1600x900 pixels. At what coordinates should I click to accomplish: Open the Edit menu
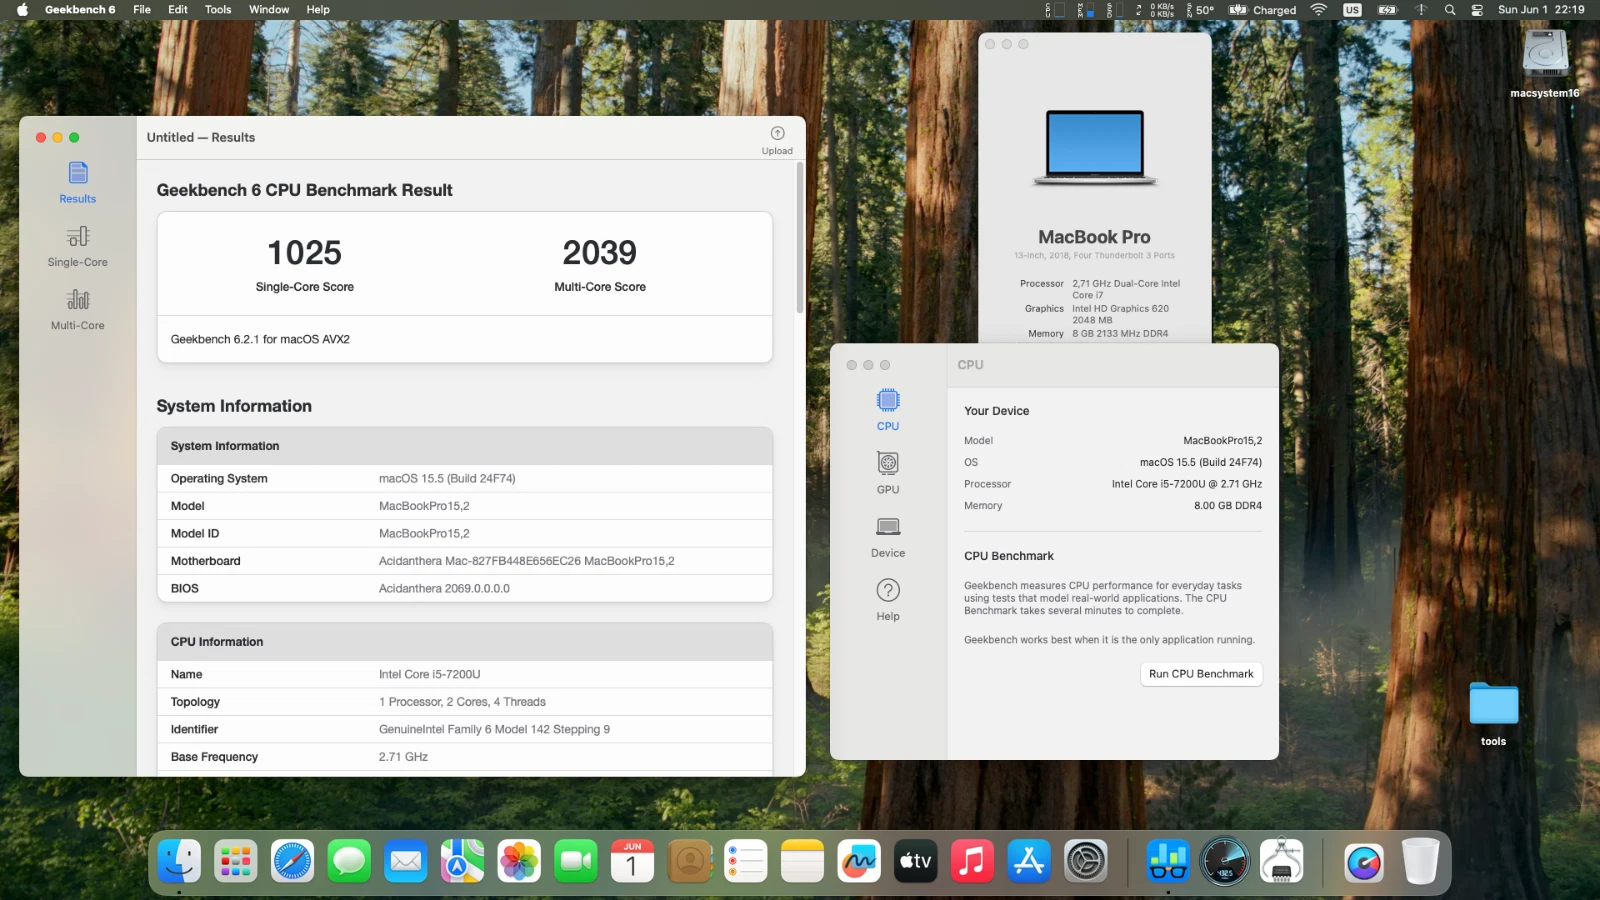[x=178, y=10]
